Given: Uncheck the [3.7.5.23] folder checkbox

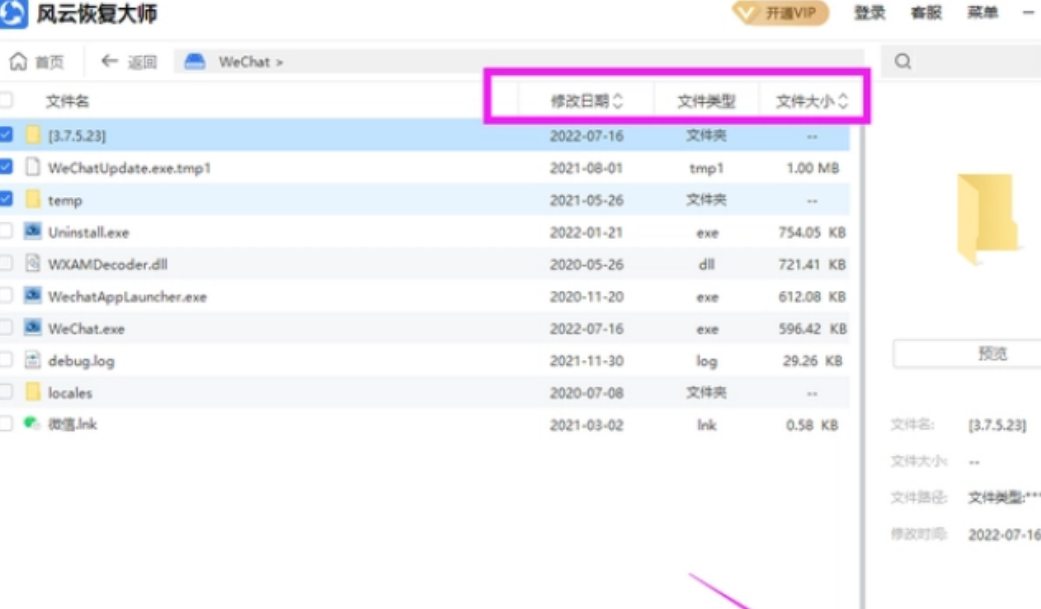Looking at the screenshot, I should (x=6, y=135).
